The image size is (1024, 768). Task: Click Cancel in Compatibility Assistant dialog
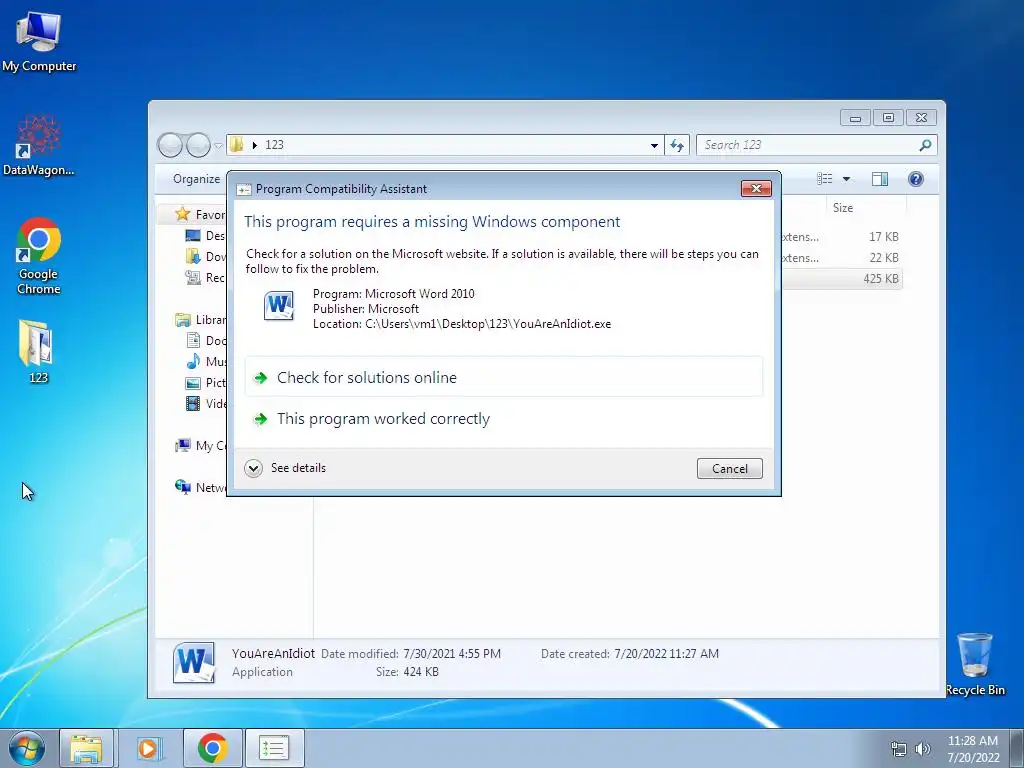(729, 468)
